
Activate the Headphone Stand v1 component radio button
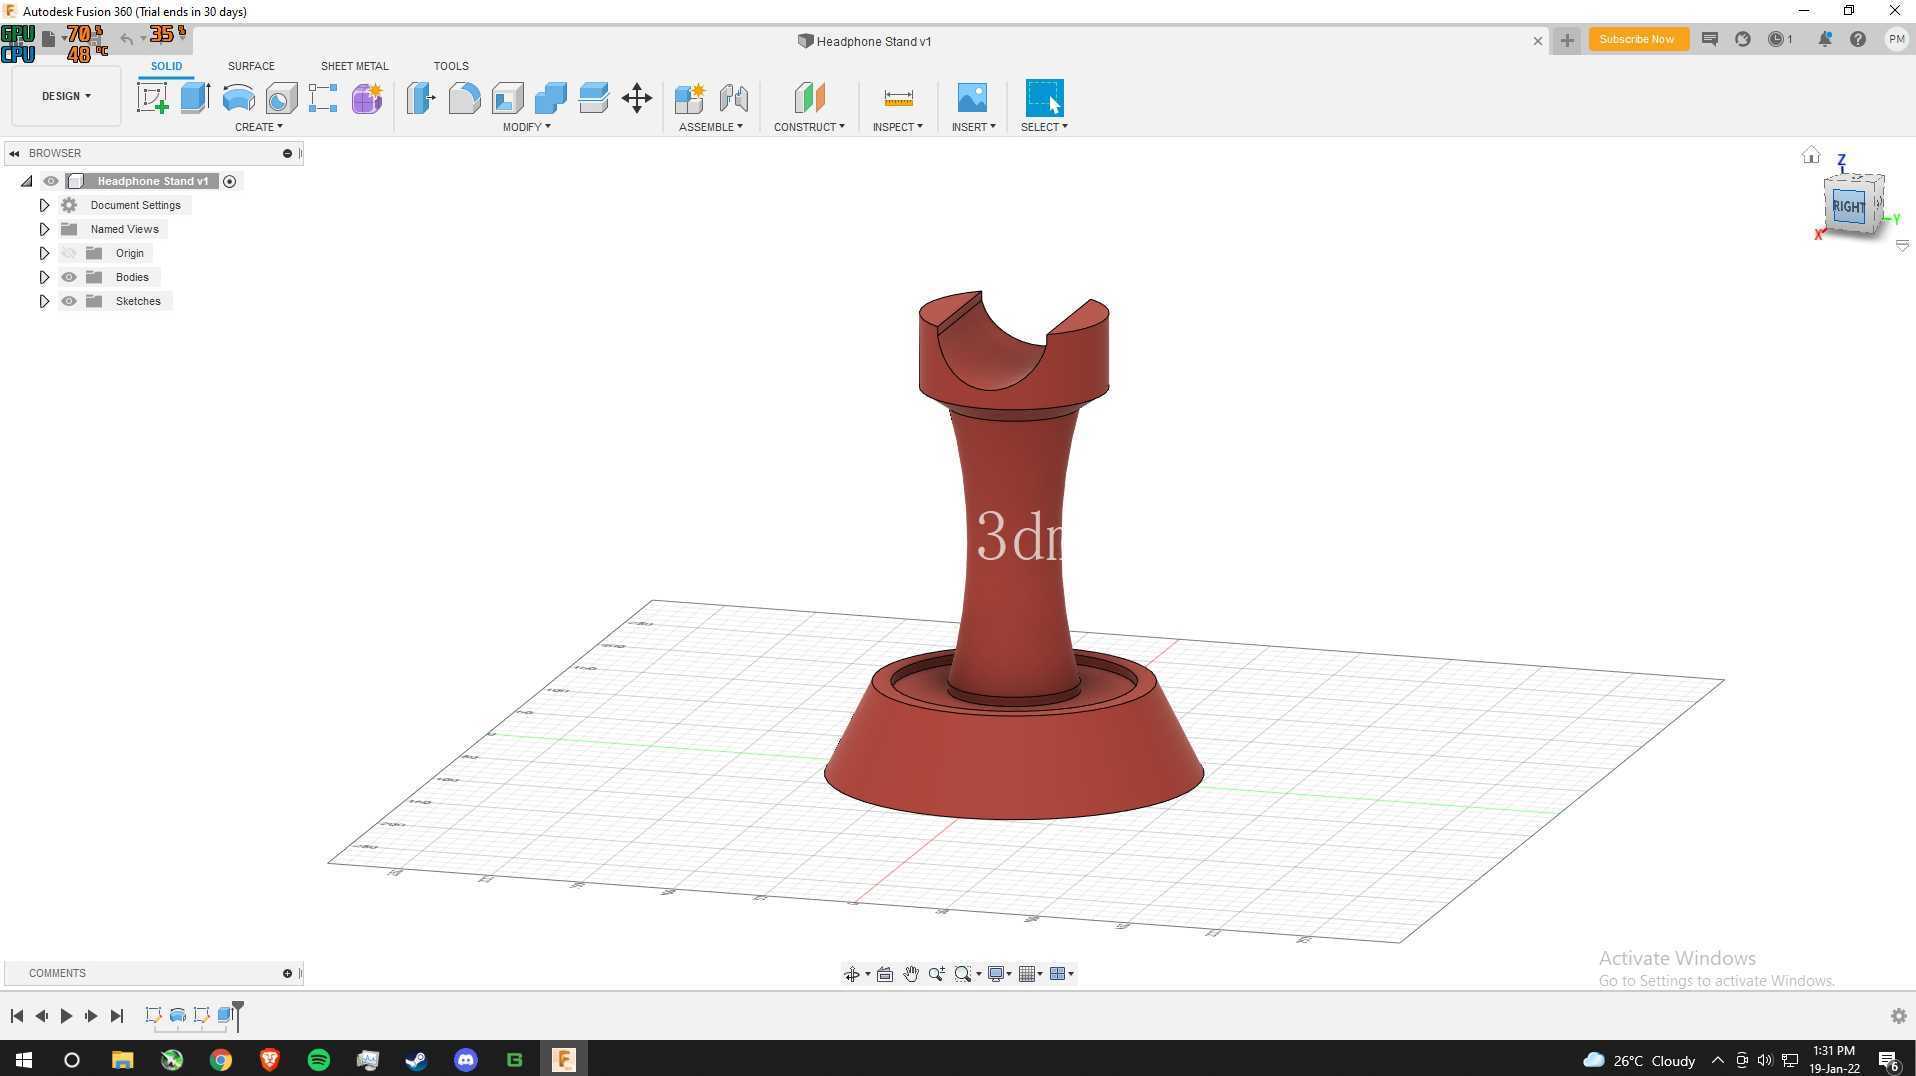pos(230,181)
